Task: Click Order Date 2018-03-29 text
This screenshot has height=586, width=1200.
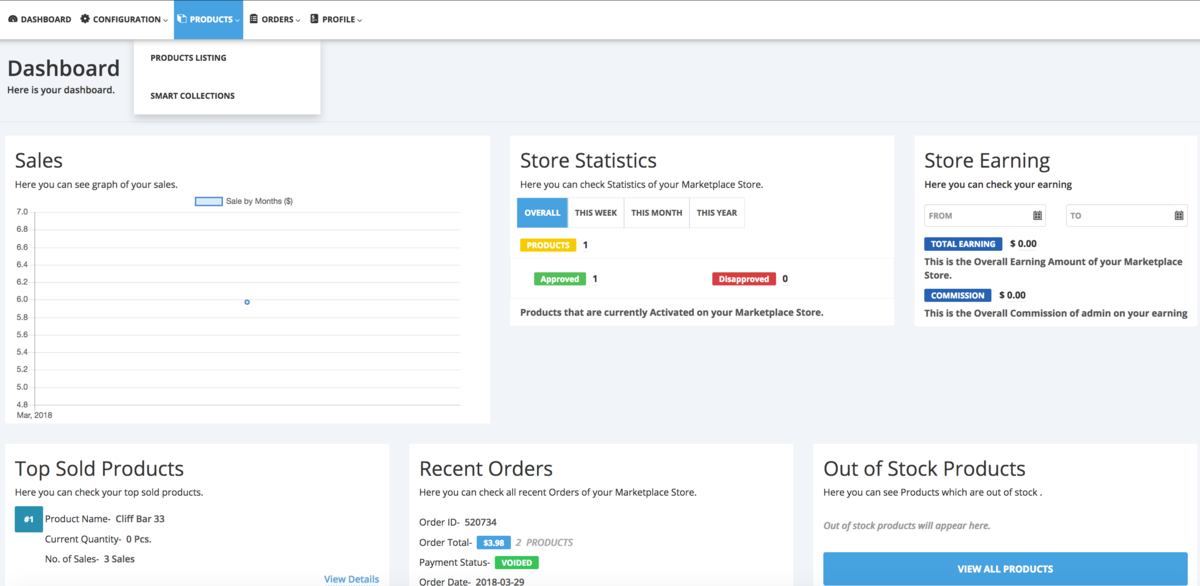Action: coord(471,582)
